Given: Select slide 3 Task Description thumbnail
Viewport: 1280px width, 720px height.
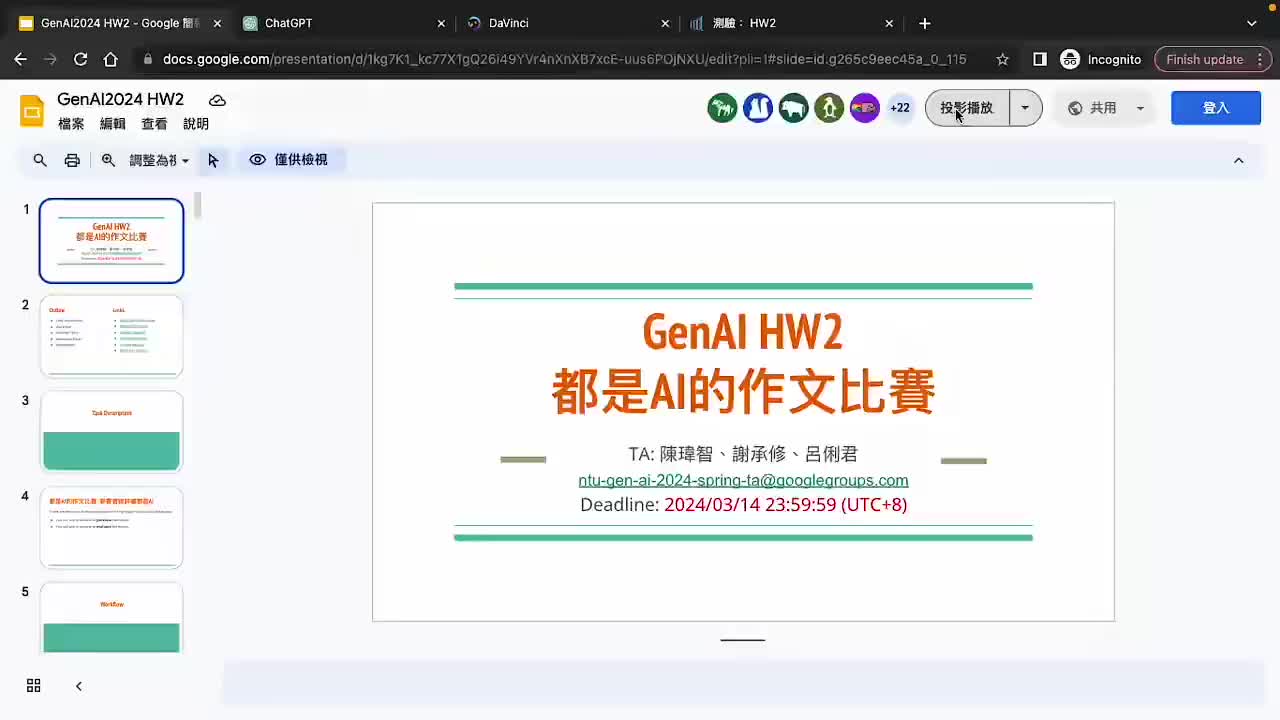Looking at the screenshot, I should point(111,431).
